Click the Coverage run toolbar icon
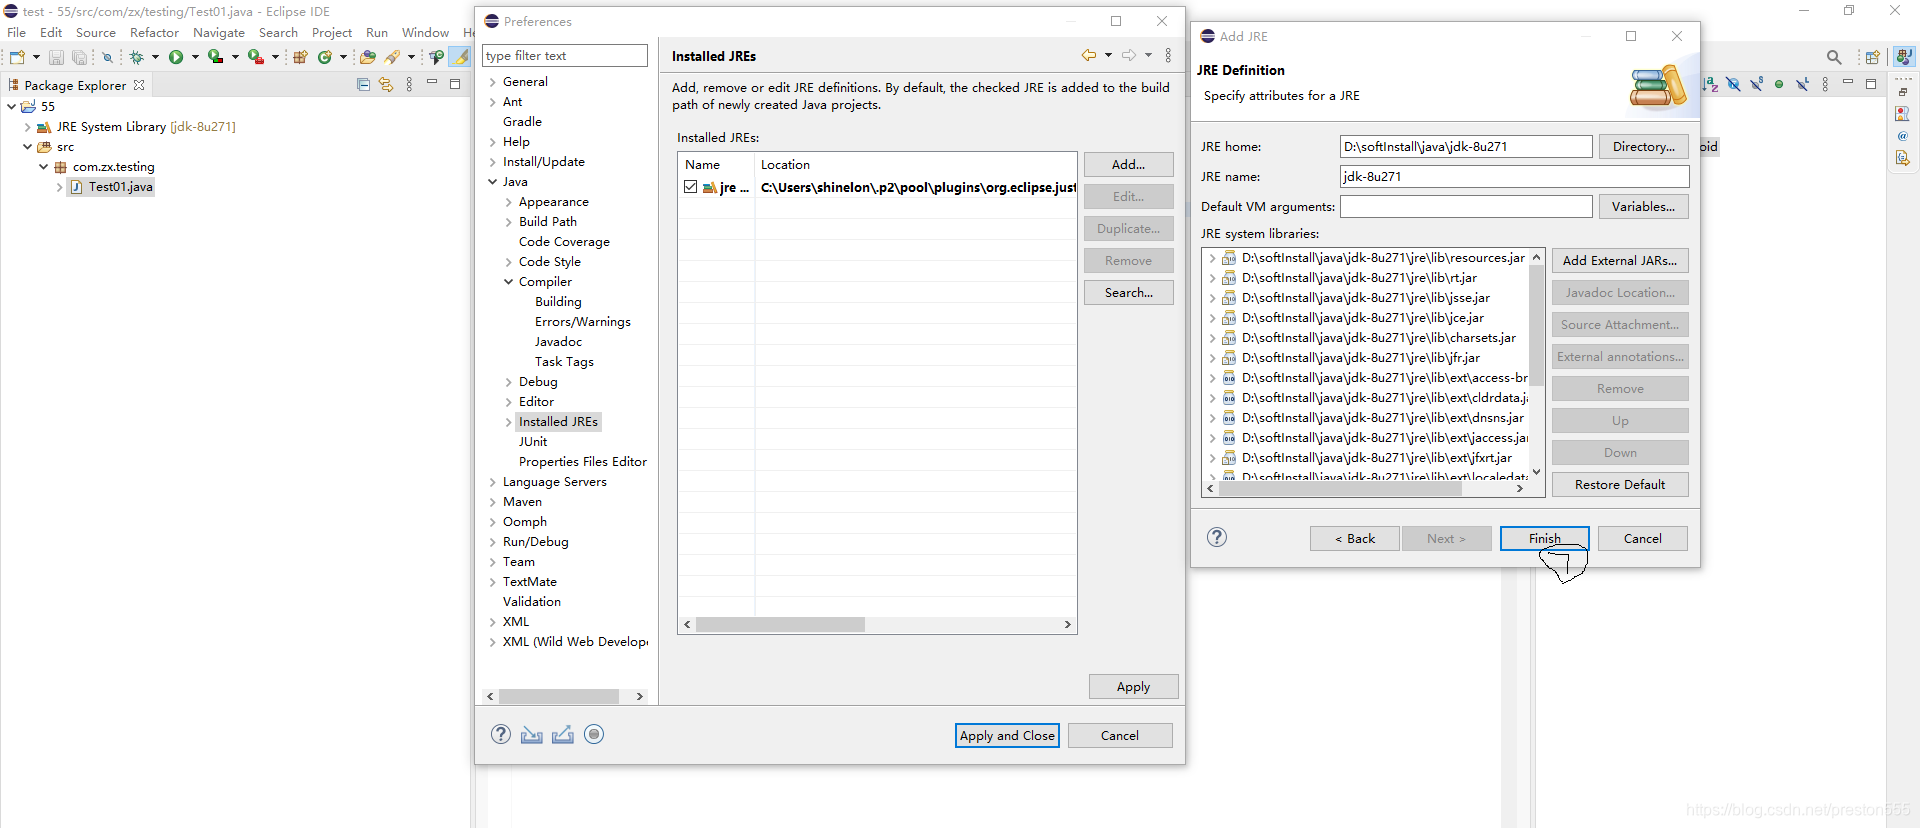This screenshot has width=1920, height=828. (x=215, y=57)
